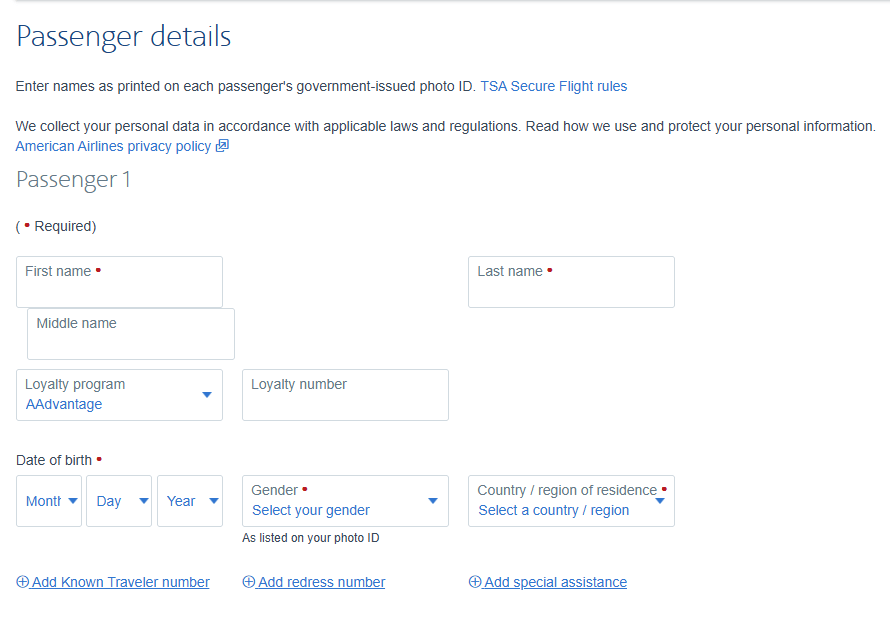Click into the Loyalty number field
This screenshot has width=890, height=632.
(x=345, y=403)
